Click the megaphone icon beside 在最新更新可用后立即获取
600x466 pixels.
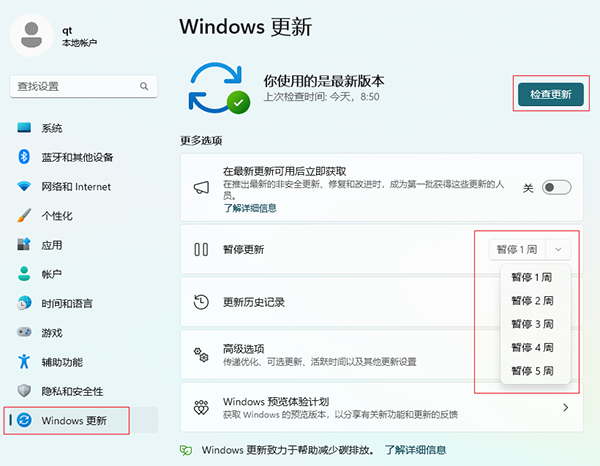point(201,187)
